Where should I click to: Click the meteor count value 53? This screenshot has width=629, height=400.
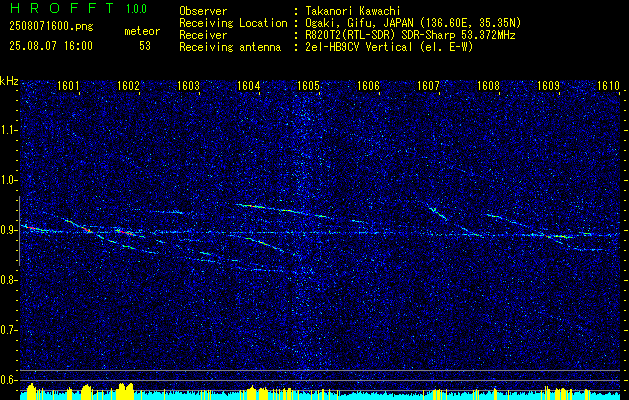[145, 46]
